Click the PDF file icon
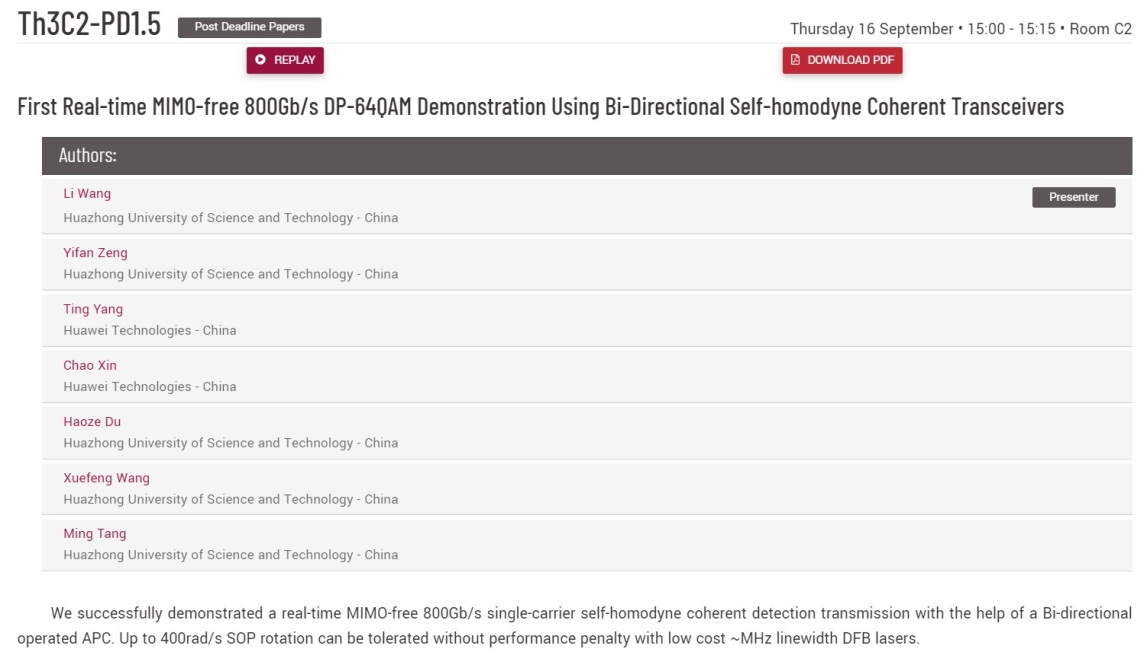This screenshot has height=652, width=1147. (x=796, y=60)
